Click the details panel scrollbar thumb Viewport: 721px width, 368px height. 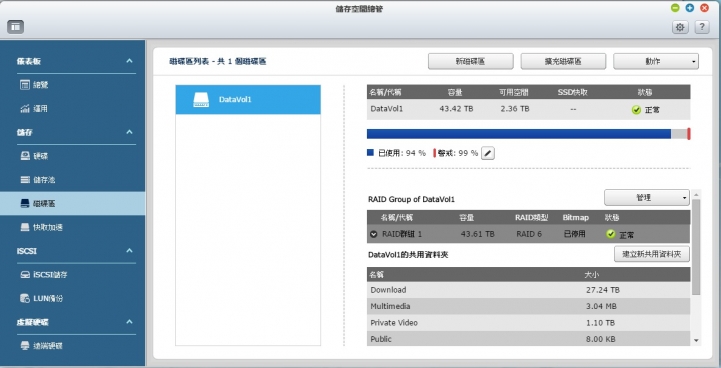pos(696,247)
